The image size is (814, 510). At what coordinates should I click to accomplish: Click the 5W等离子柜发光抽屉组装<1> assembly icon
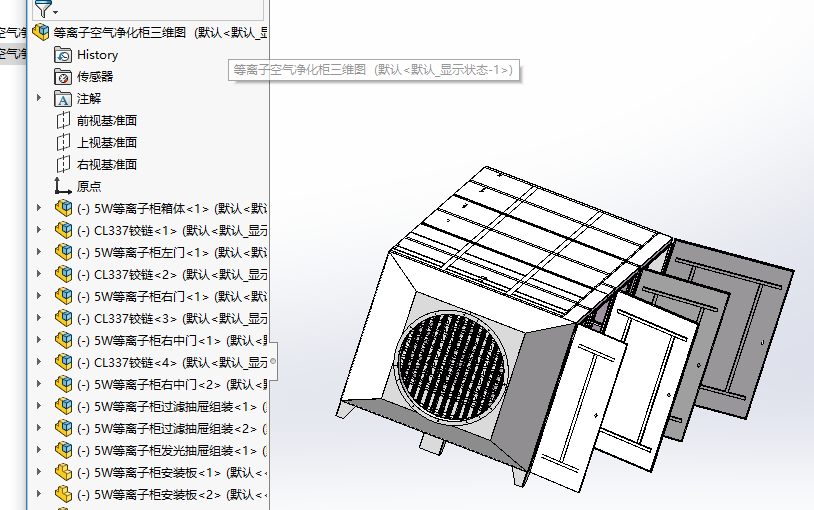(x=63, y=450)
